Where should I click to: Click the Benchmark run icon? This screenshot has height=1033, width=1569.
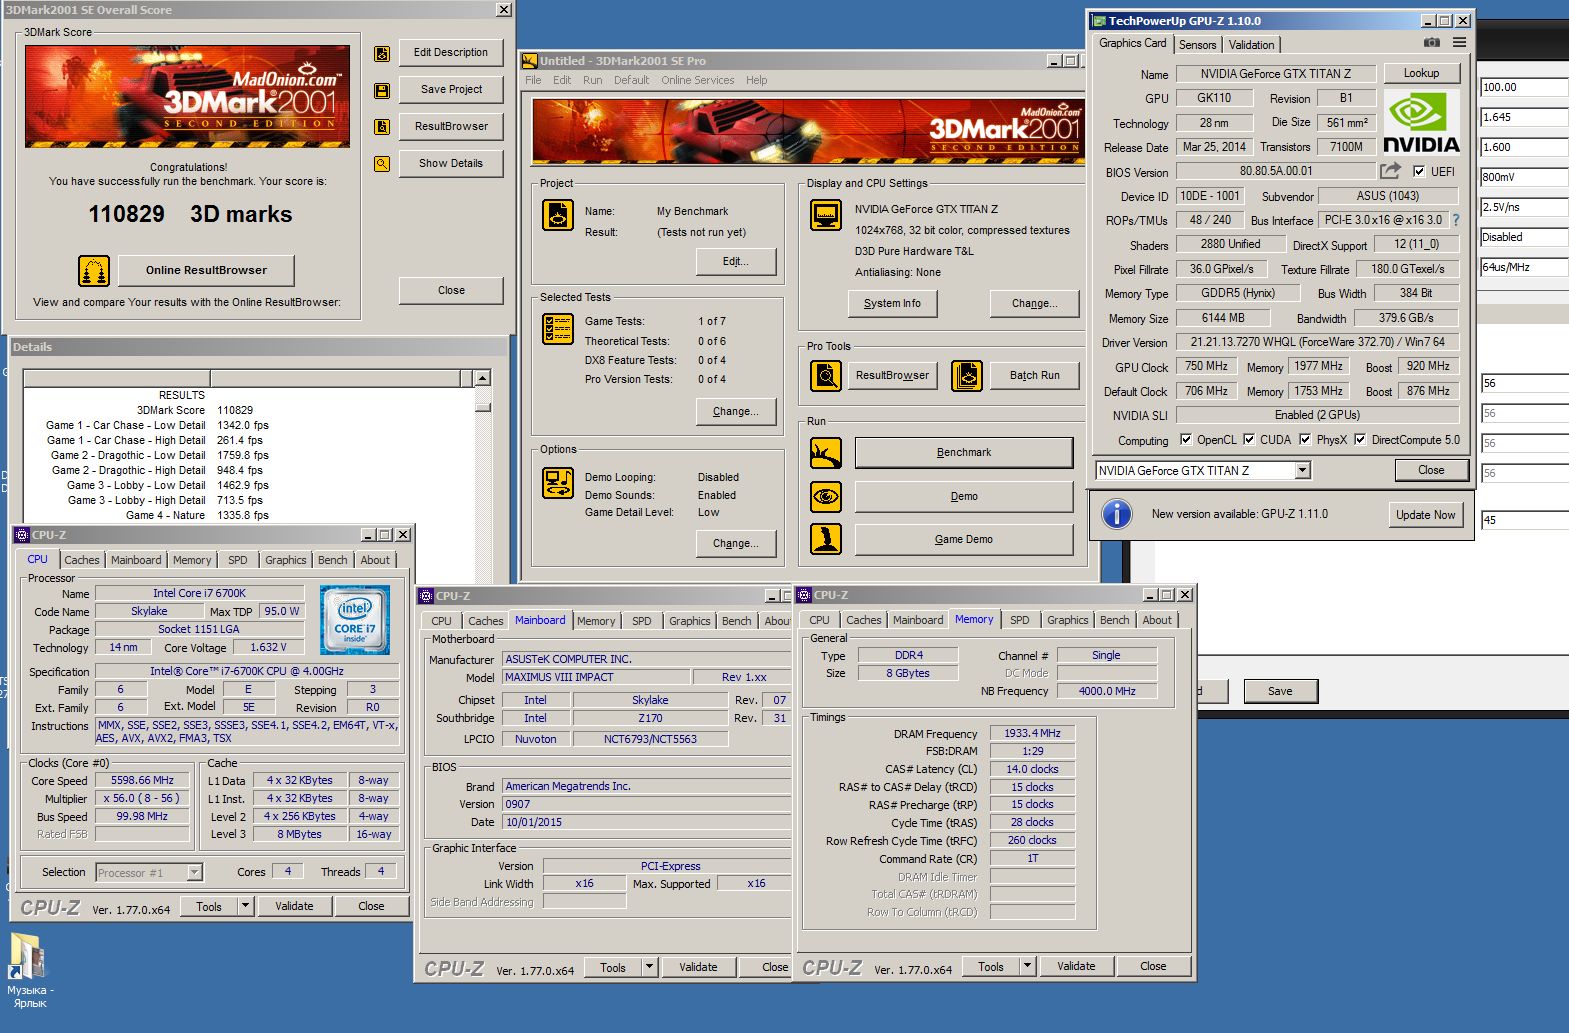(x=826, y=453)
